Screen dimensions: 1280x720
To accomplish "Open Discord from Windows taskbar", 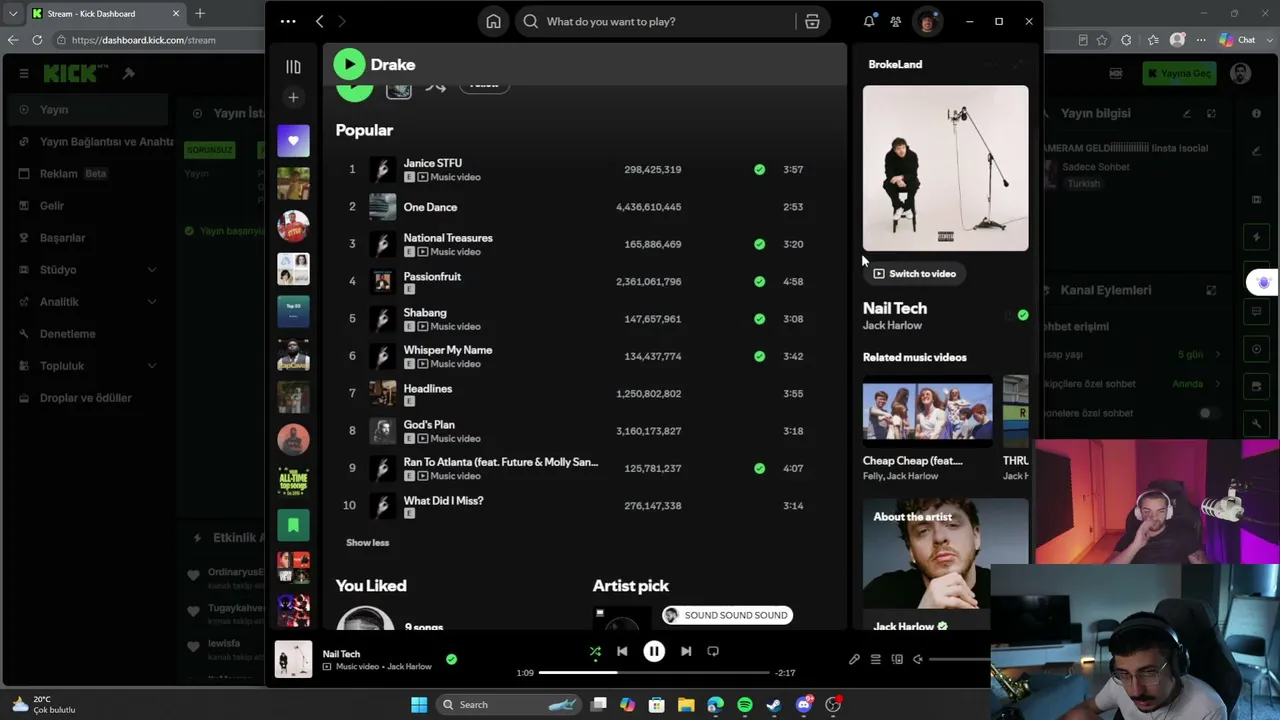I will [804, 705].
